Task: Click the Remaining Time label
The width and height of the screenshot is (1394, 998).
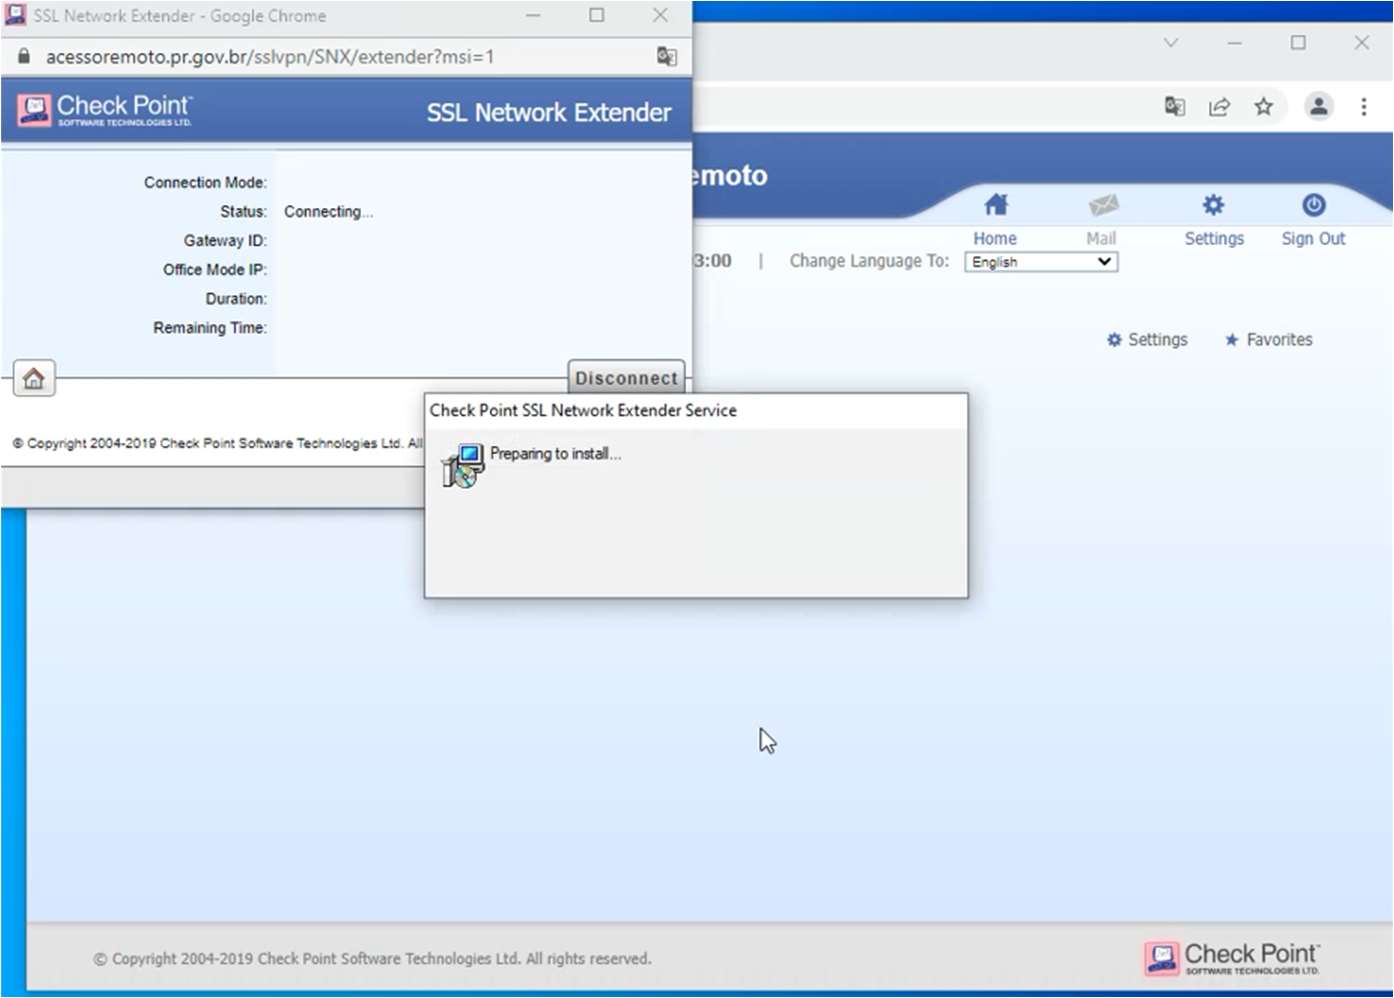Action: [x=210, y=327]
